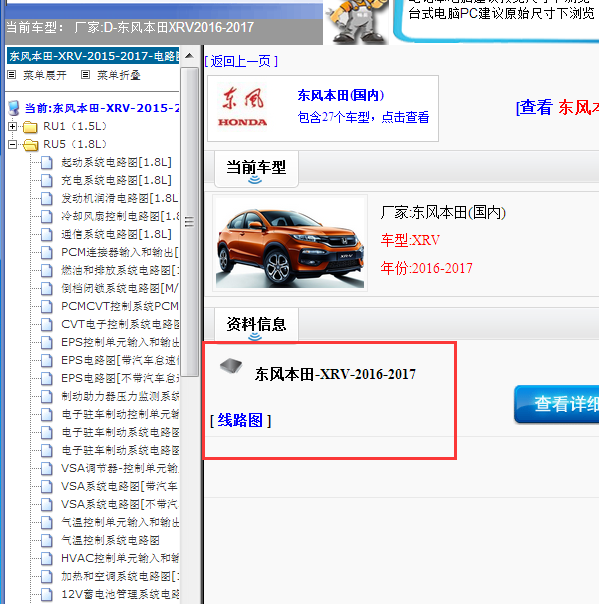
Task: Open 电子驻车制动控制单元 tree item
Action: tap(120, 414)
